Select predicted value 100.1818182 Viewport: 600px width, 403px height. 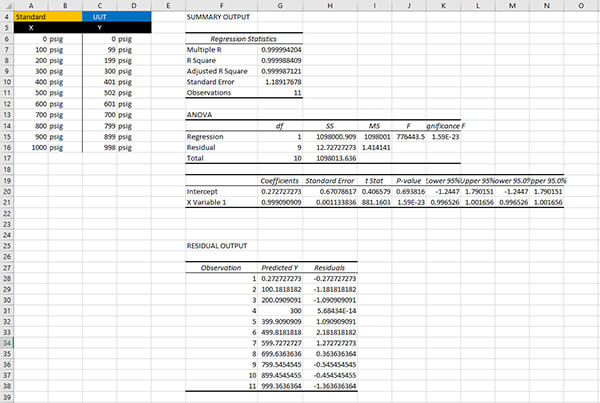click(x=281, y=289)
